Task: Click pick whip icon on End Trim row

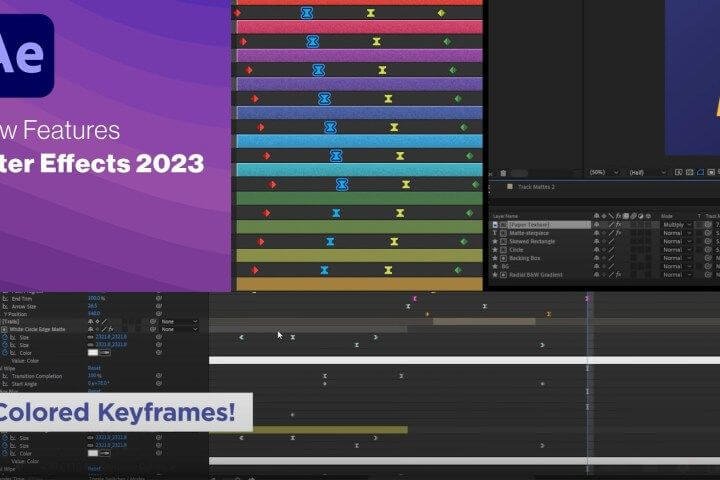Action: pos(159,299)
